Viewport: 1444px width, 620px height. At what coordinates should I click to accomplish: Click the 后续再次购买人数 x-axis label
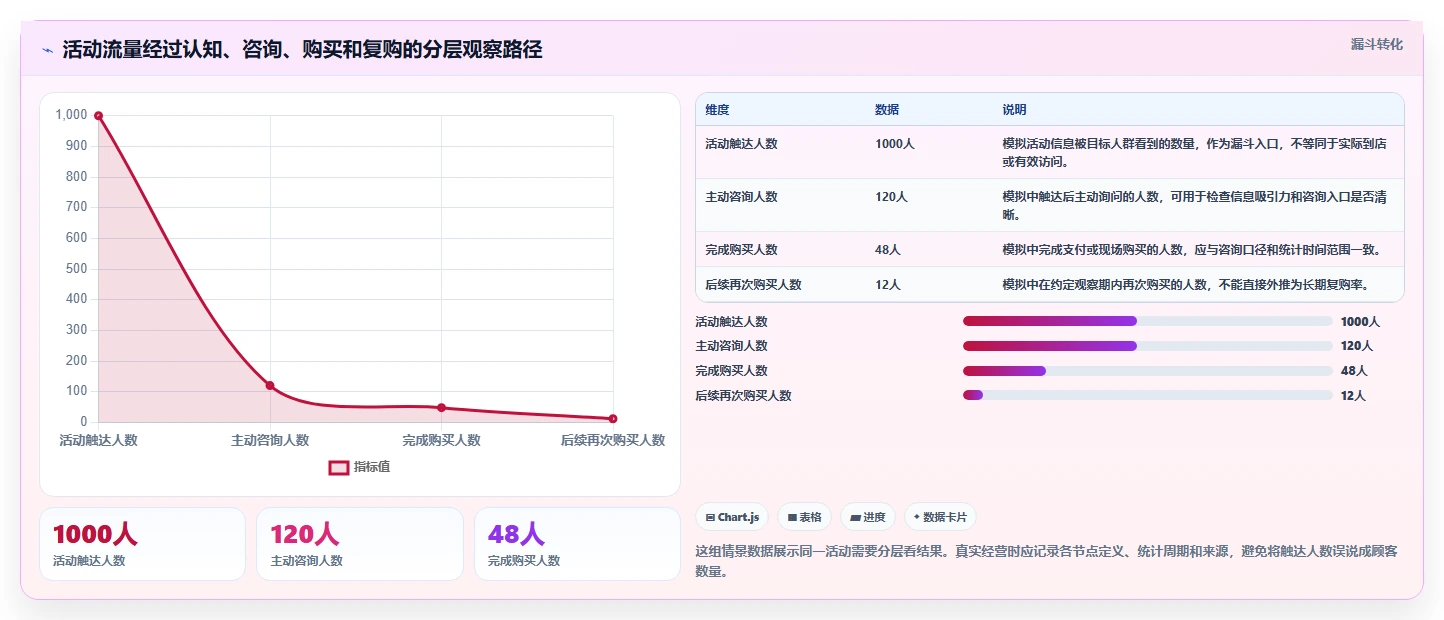[613, 440]
